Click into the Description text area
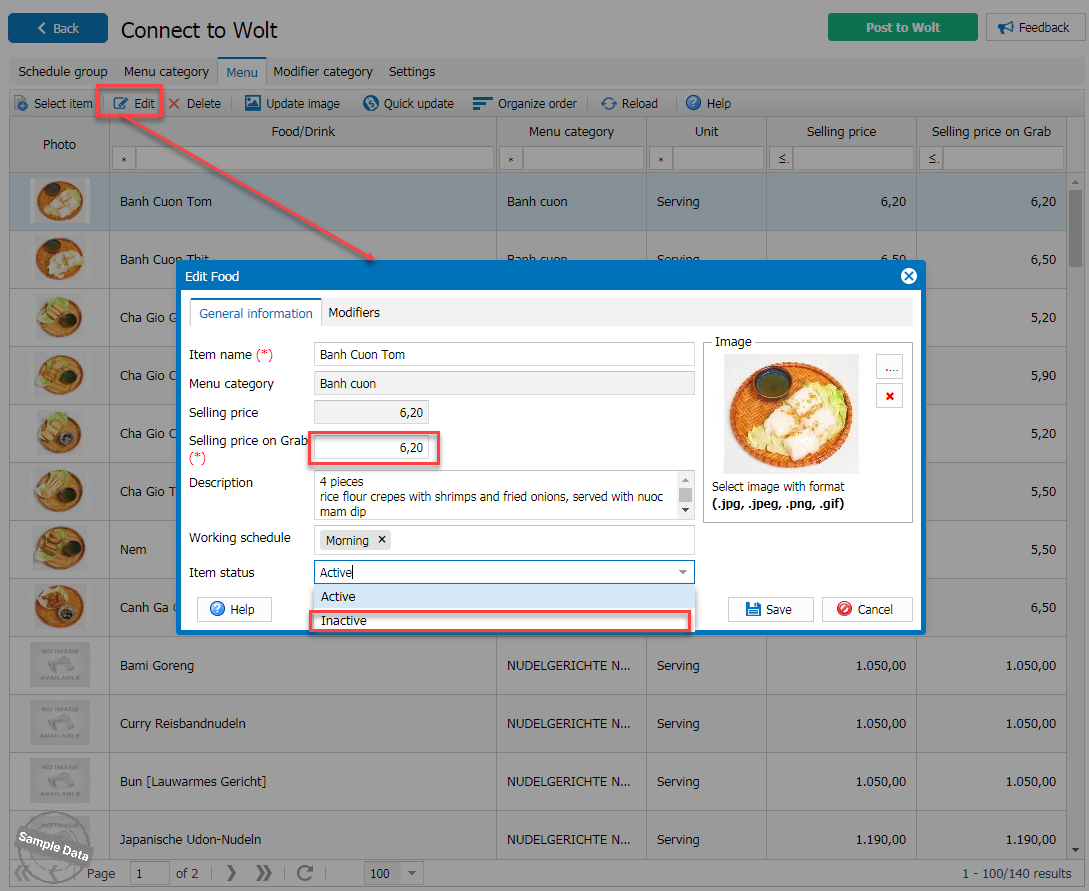Image resolution: width=1089 pixels, height=891 pixels. pyautogui.click(x=496, y=496)
